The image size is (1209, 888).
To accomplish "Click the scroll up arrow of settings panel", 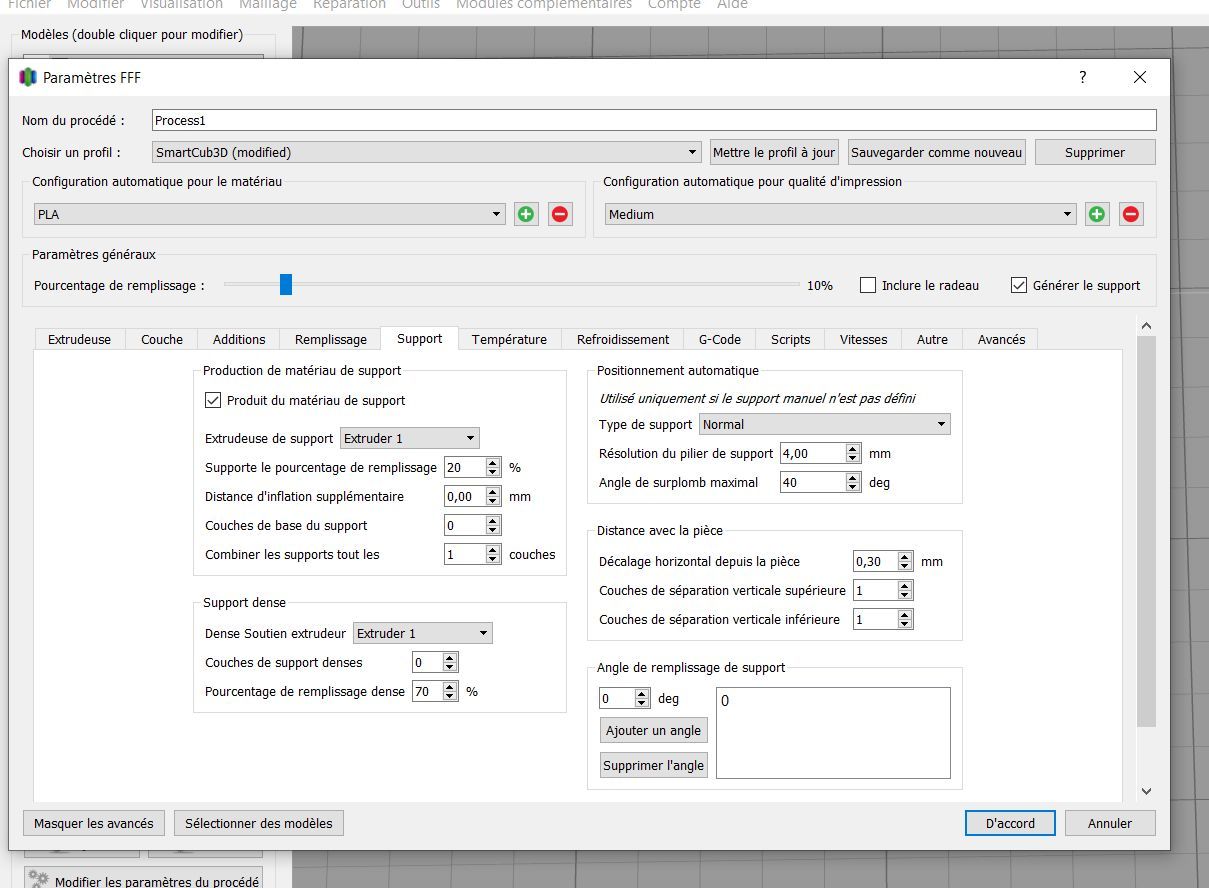I will [x=1146, y=326].
